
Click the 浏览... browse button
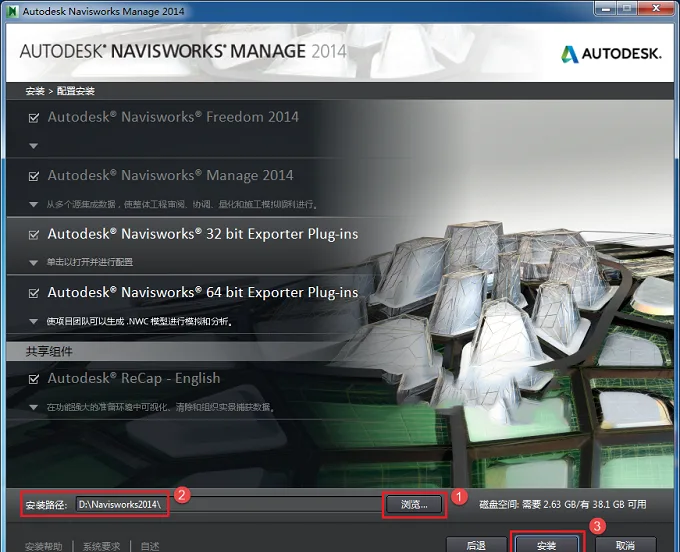[414, 504]
